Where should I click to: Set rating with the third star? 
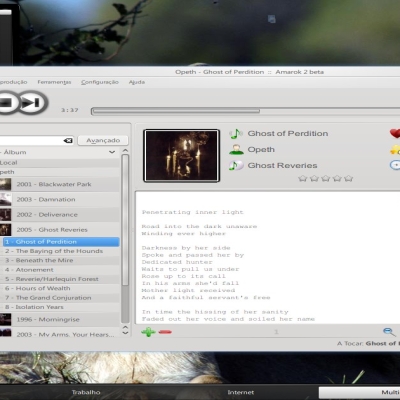tap(326, 178)
